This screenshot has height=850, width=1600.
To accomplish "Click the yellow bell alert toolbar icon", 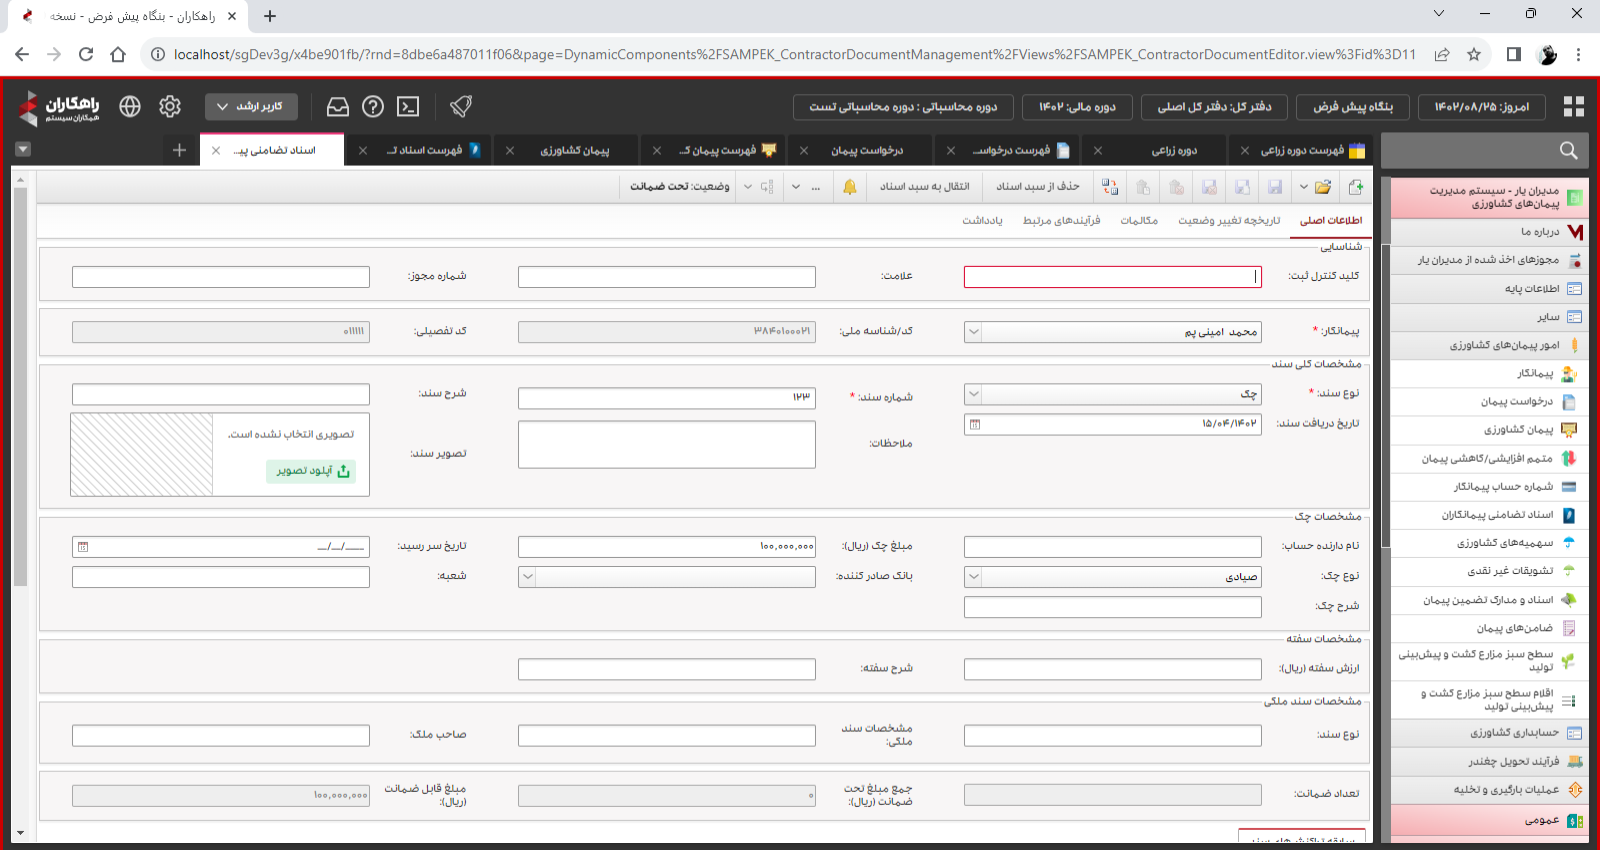I will coord(850,187).
